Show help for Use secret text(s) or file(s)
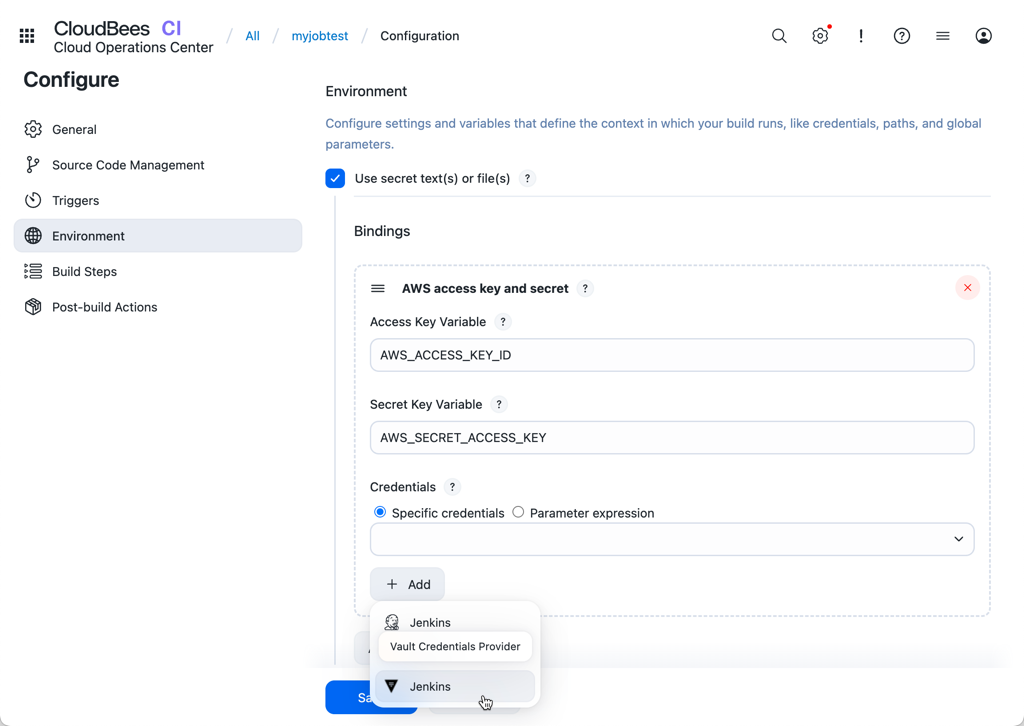The width and height of the screenshot is (1024, 726). [x=528, y=178]
